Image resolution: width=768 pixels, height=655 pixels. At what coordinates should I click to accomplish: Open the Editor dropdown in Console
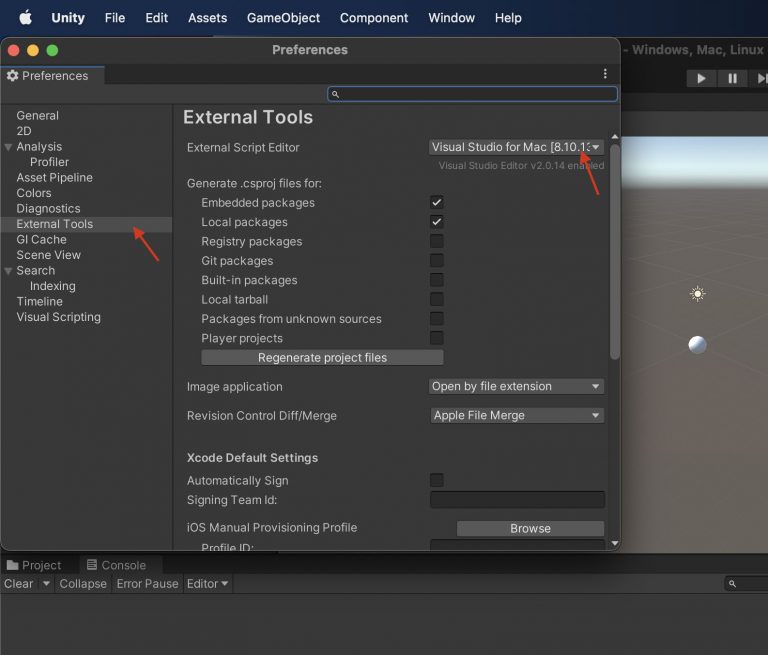[207, 584]
